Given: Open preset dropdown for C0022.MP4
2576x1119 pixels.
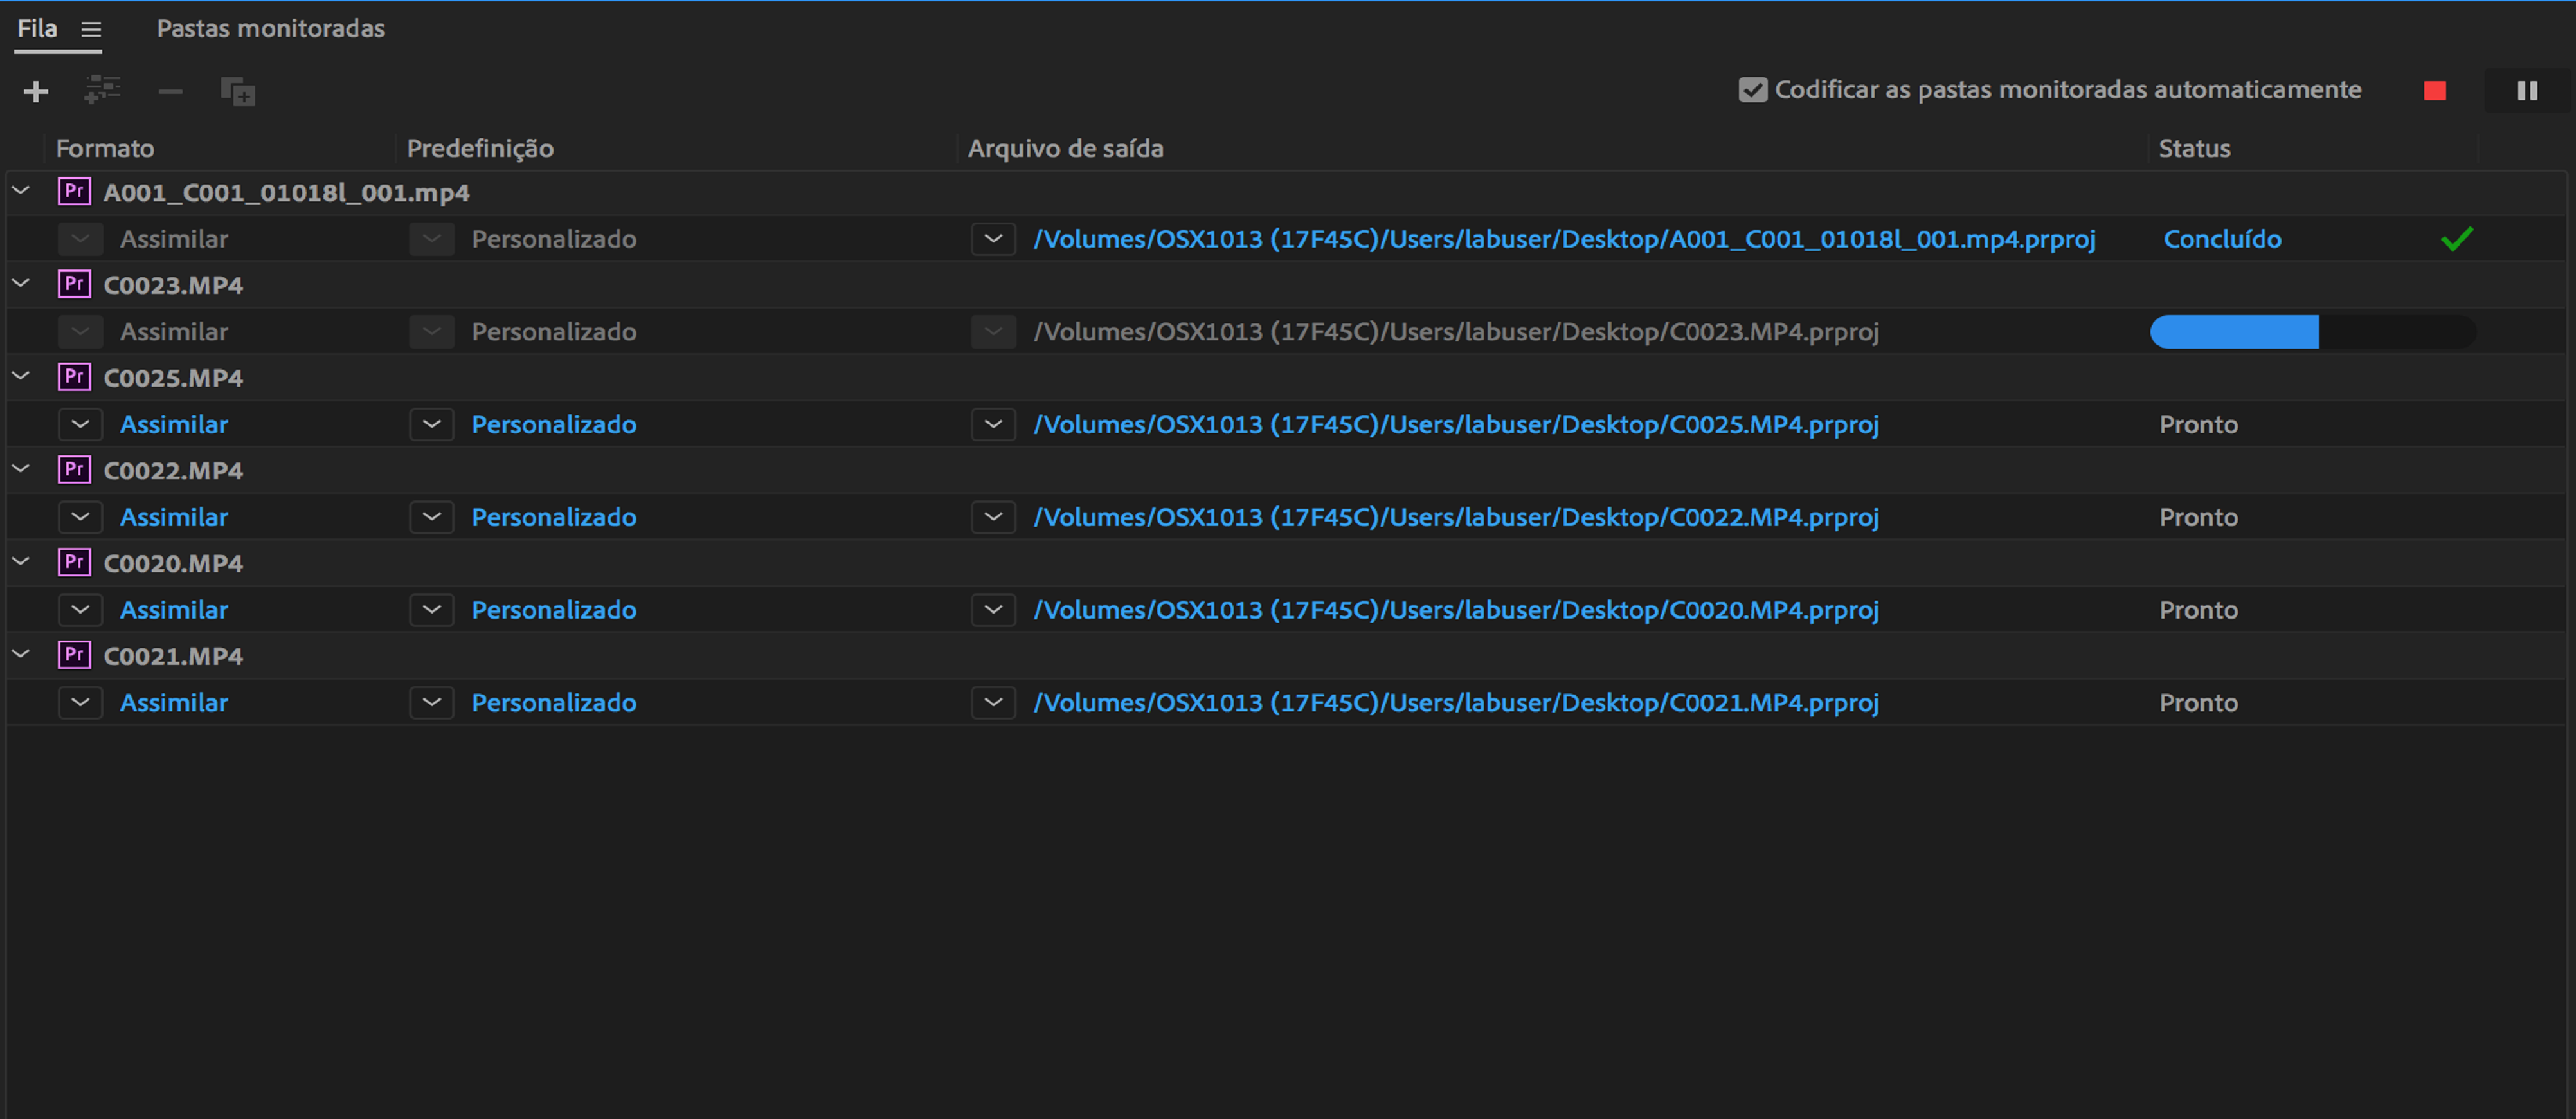Looking at the screenshot, I should tap(432, 517).
